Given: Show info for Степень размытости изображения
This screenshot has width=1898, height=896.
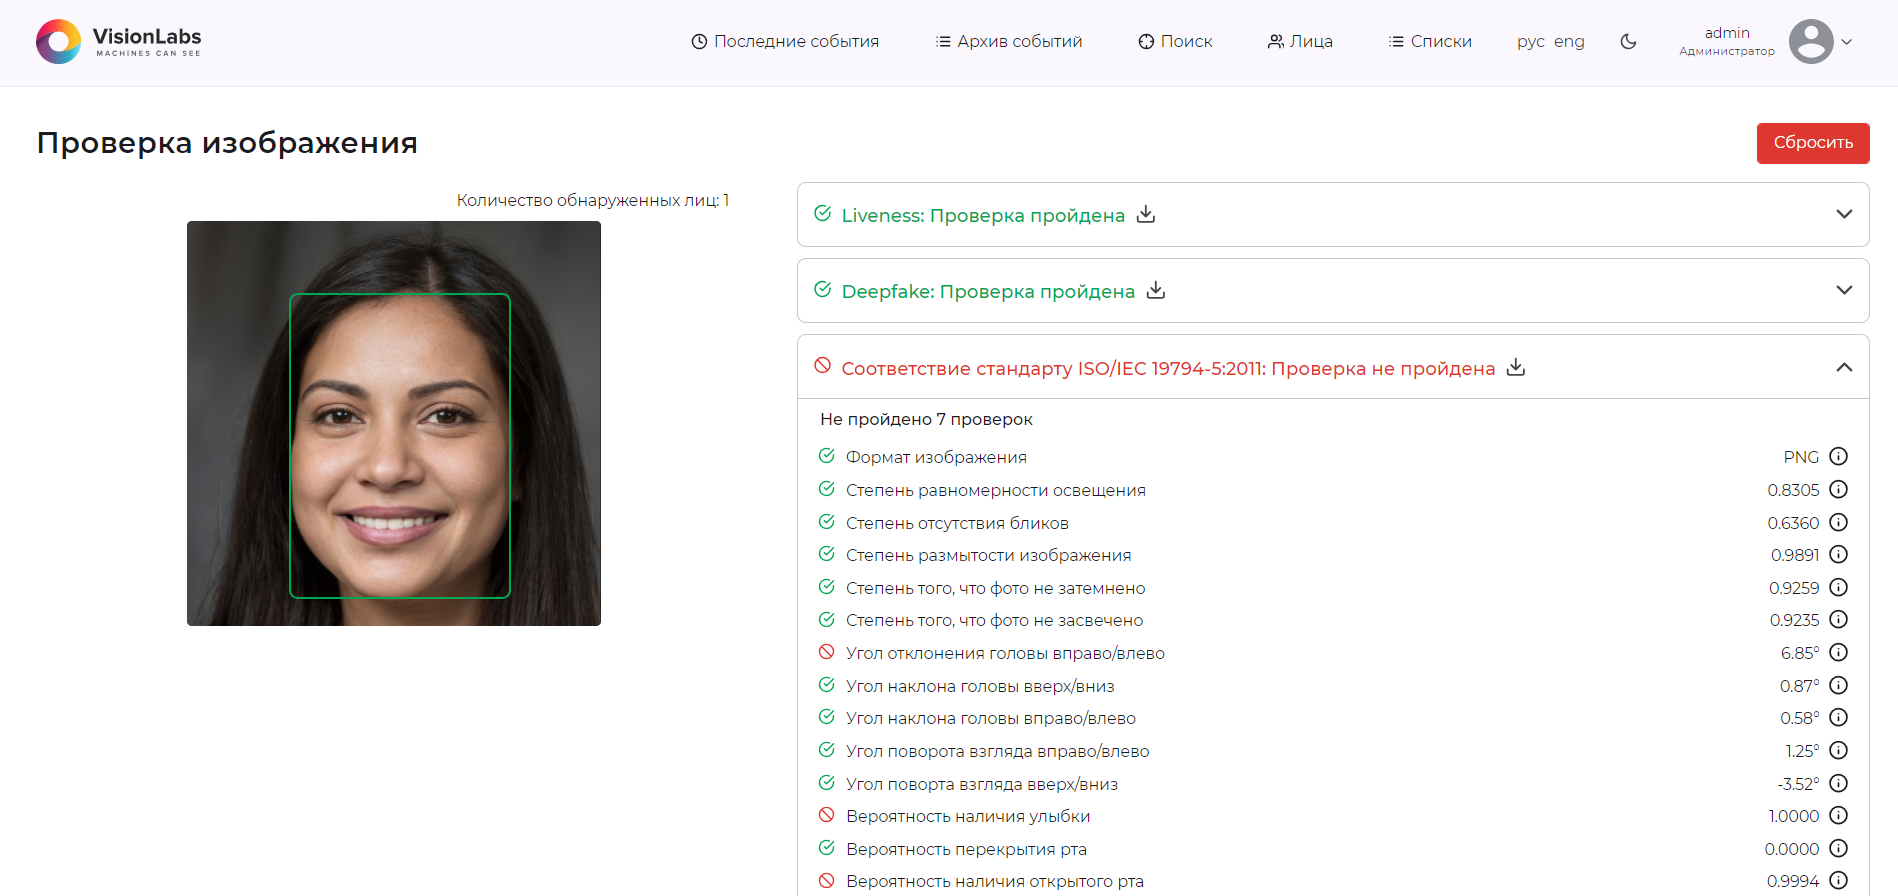Looking at the screenshot, I should pyautogui.click(x=1838, y=555).
